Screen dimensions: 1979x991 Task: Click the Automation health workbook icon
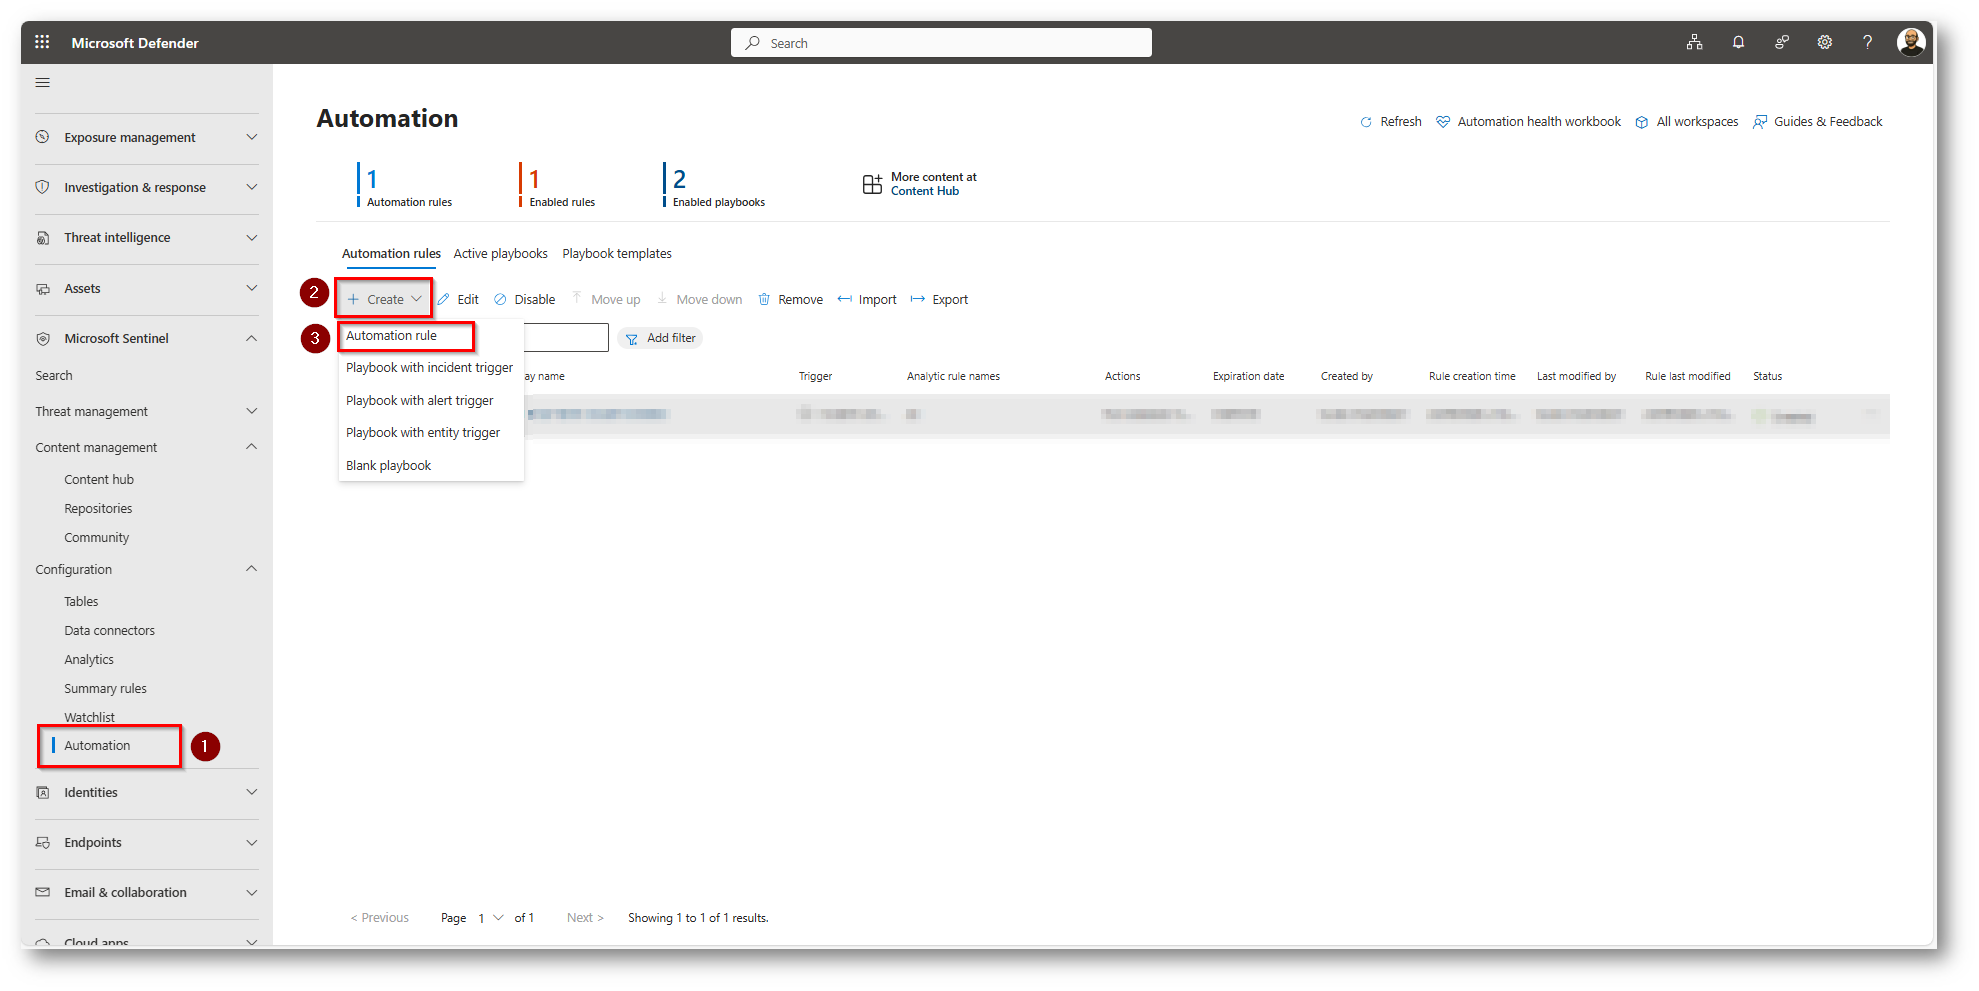tap(1443, 122)
